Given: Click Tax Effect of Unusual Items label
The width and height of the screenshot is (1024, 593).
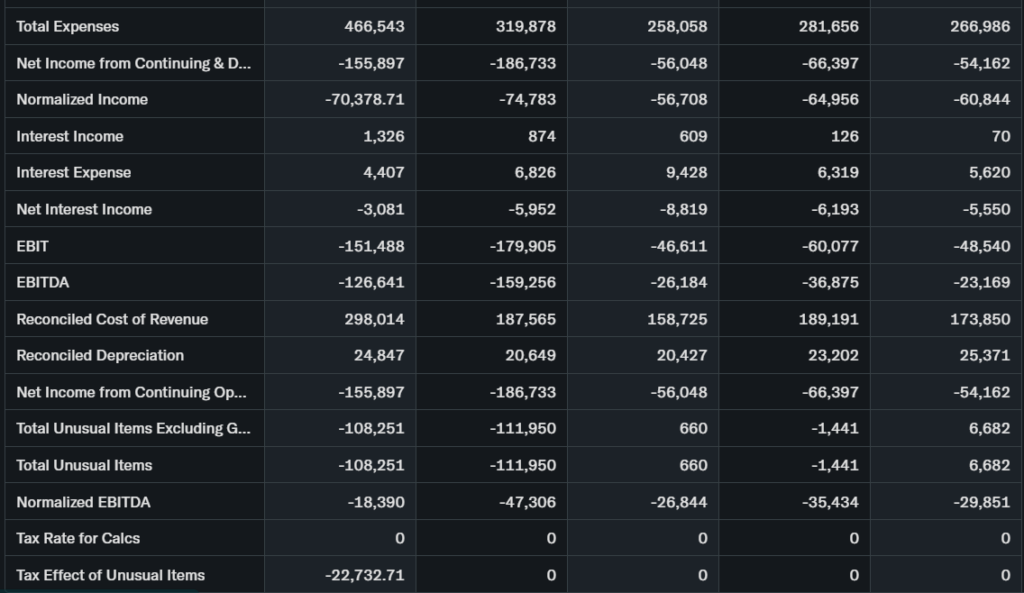Looking at the screenshot, I should (x=110, y=575).
